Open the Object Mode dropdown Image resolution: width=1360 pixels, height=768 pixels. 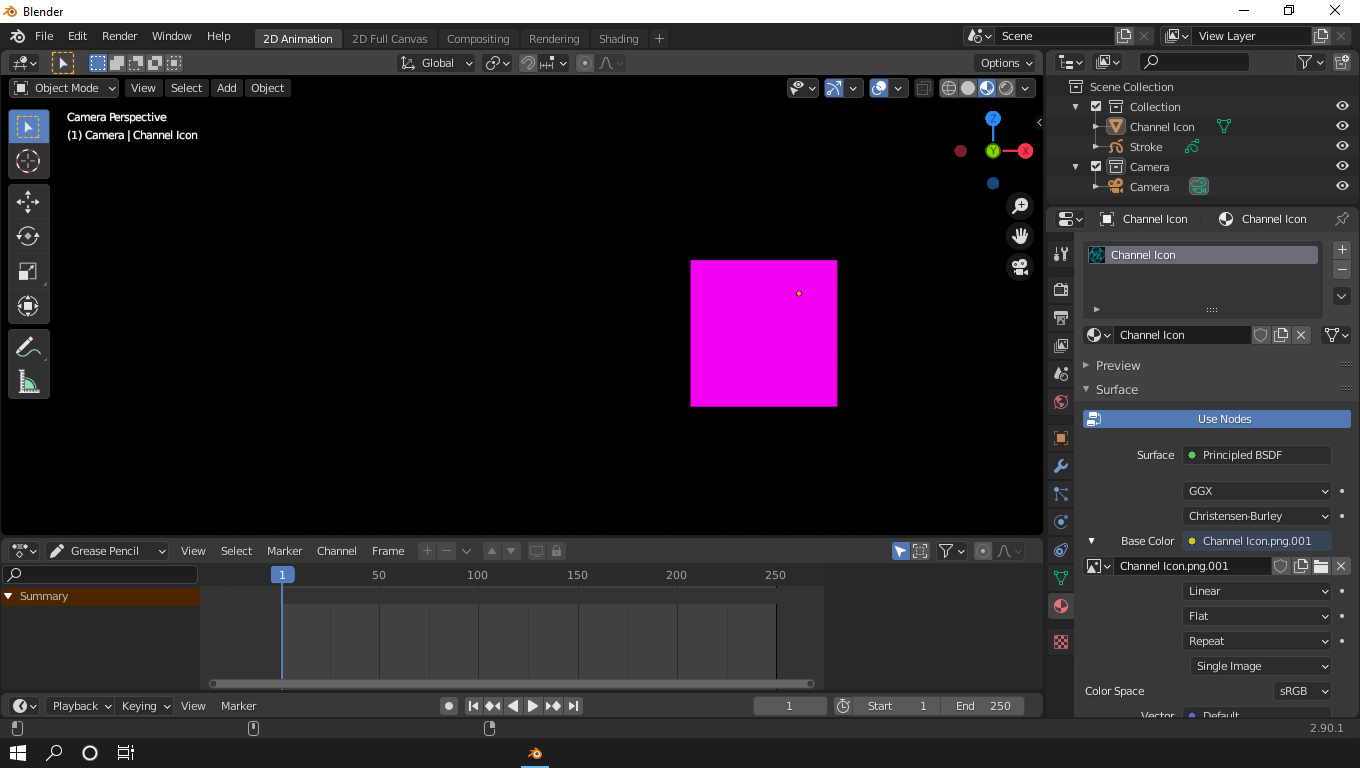coord(65,88)
